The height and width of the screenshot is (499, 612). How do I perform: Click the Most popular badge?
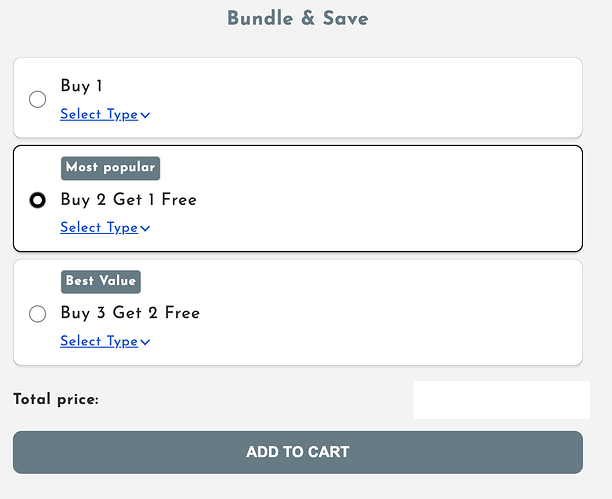110,168
